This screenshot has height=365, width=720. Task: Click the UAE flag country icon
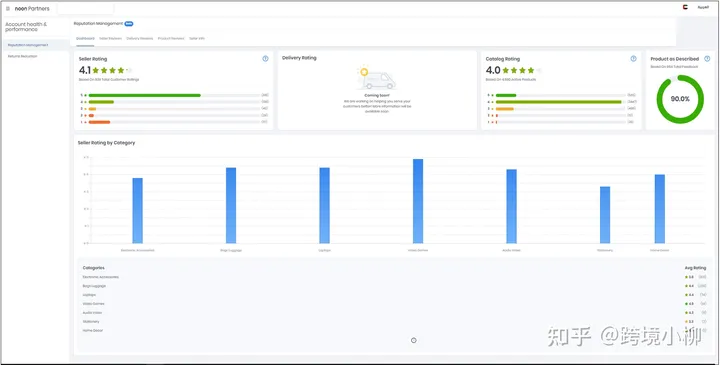[685, 7]
